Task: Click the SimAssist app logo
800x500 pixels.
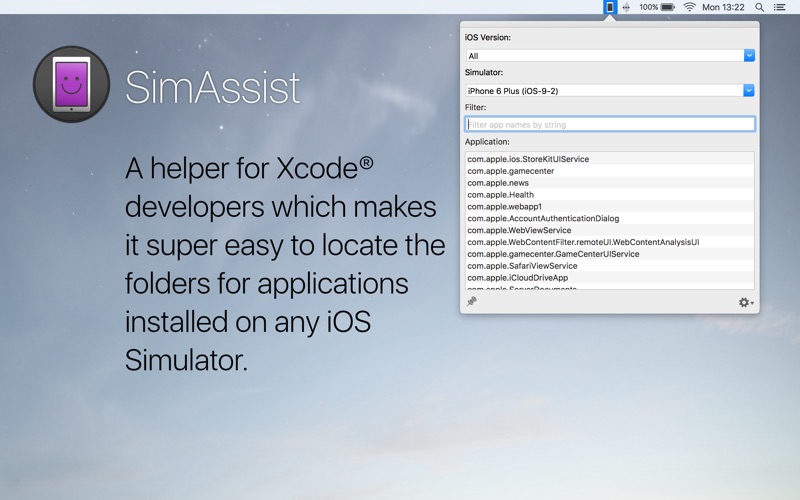Action: click(71, 84)
